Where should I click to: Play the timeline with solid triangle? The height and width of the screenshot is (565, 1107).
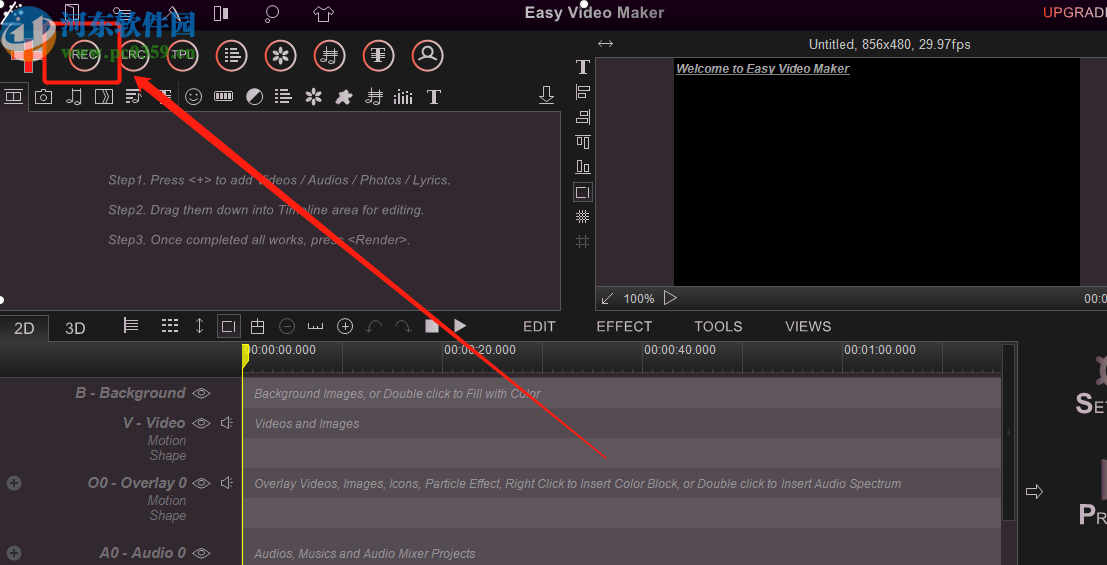point(460,326)
